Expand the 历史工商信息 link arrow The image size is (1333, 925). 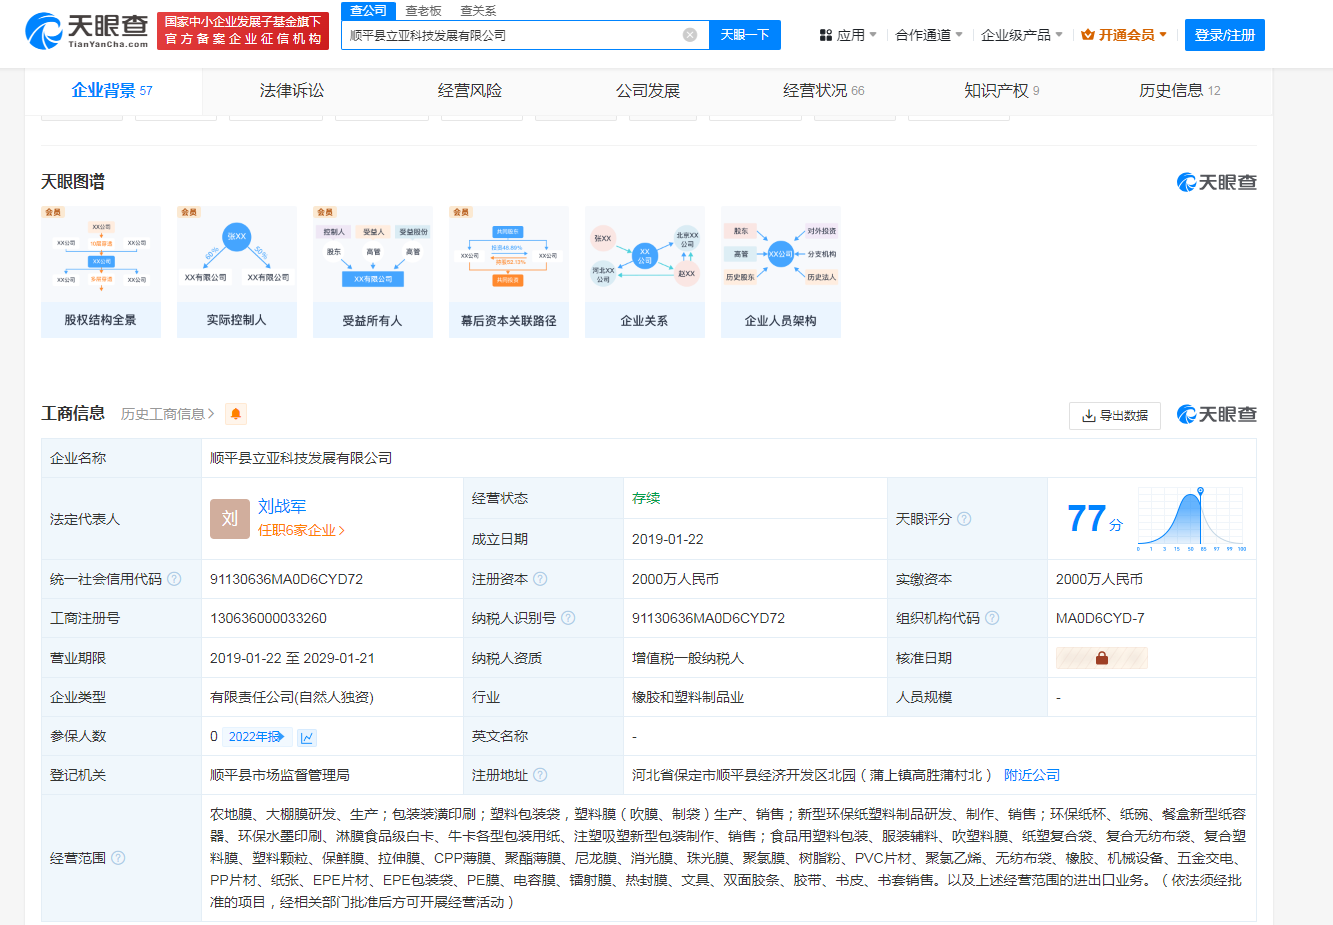point(211,414)
